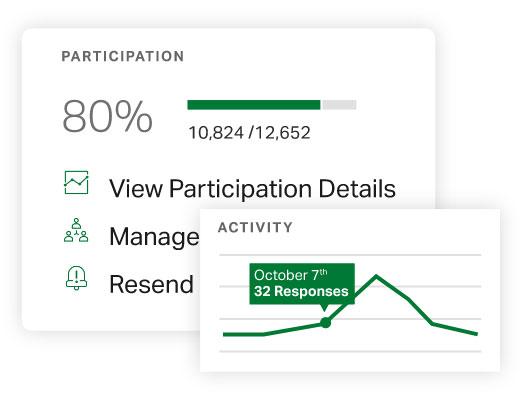Click the PARTICIPATION card heading

123,56
